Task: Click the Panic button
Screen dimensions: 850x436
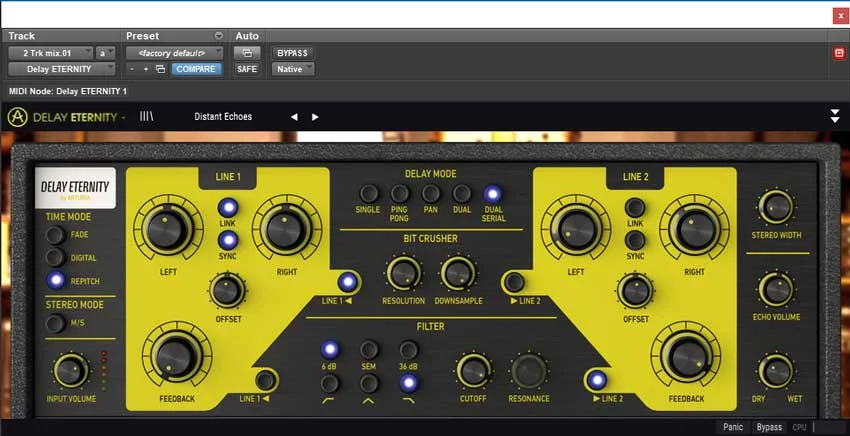Action: [732, 427]
